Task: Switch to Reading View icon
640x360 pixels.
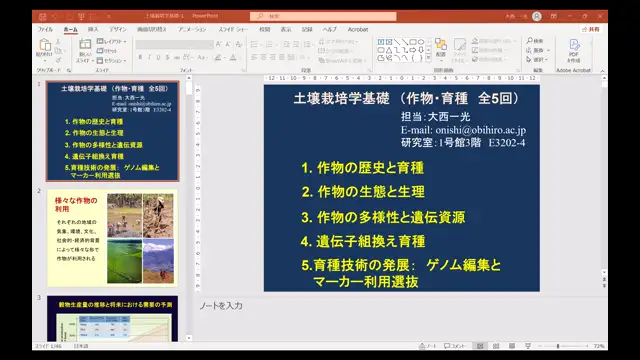Action: (x=512, y=346)
